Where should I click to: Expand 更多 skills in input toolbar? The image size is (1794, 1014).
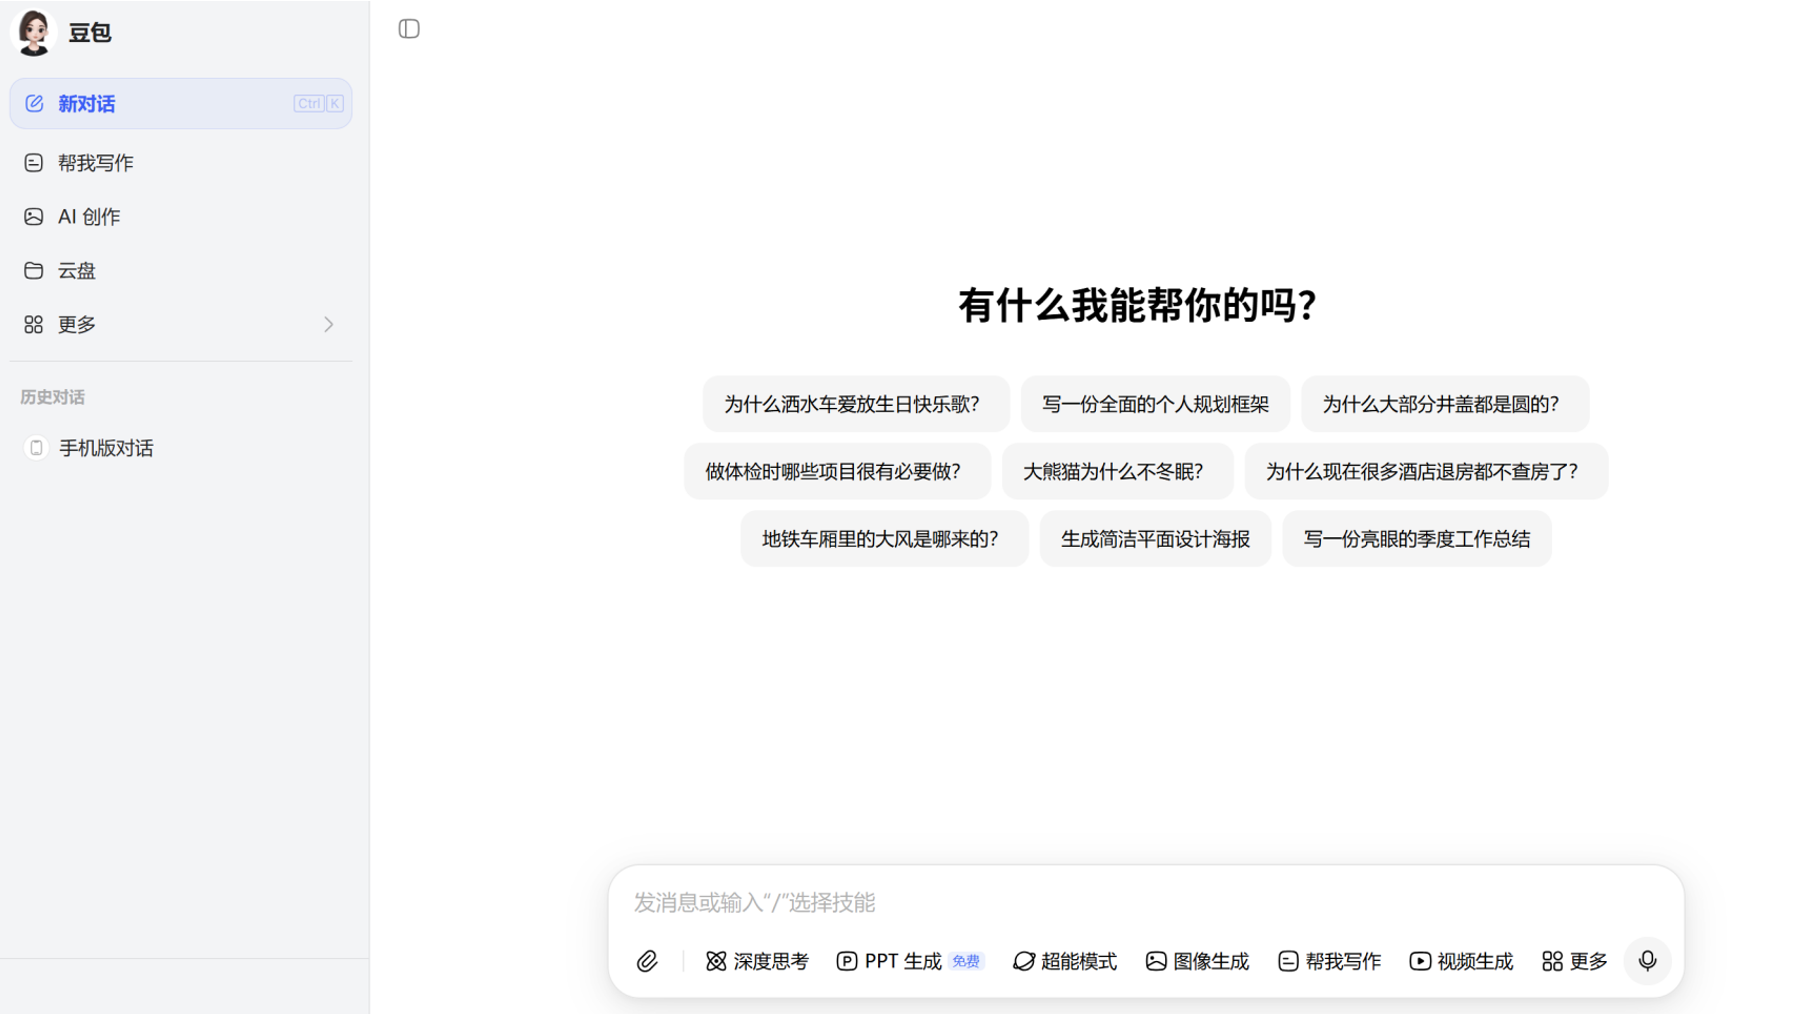click(1574, 961)
